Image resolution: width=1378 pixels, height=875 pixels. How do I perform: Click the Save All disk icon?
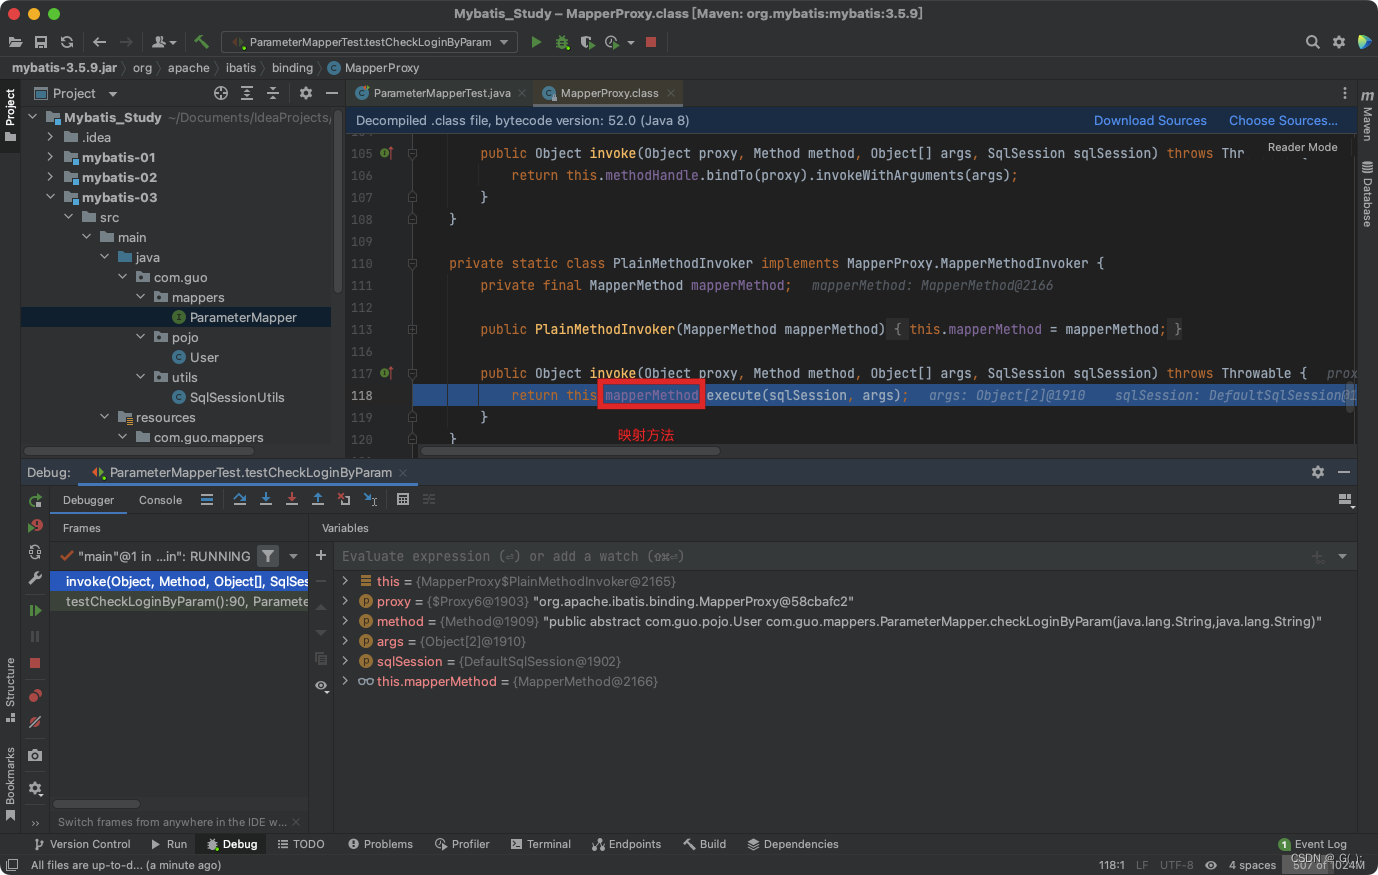[x=41, y=42]
